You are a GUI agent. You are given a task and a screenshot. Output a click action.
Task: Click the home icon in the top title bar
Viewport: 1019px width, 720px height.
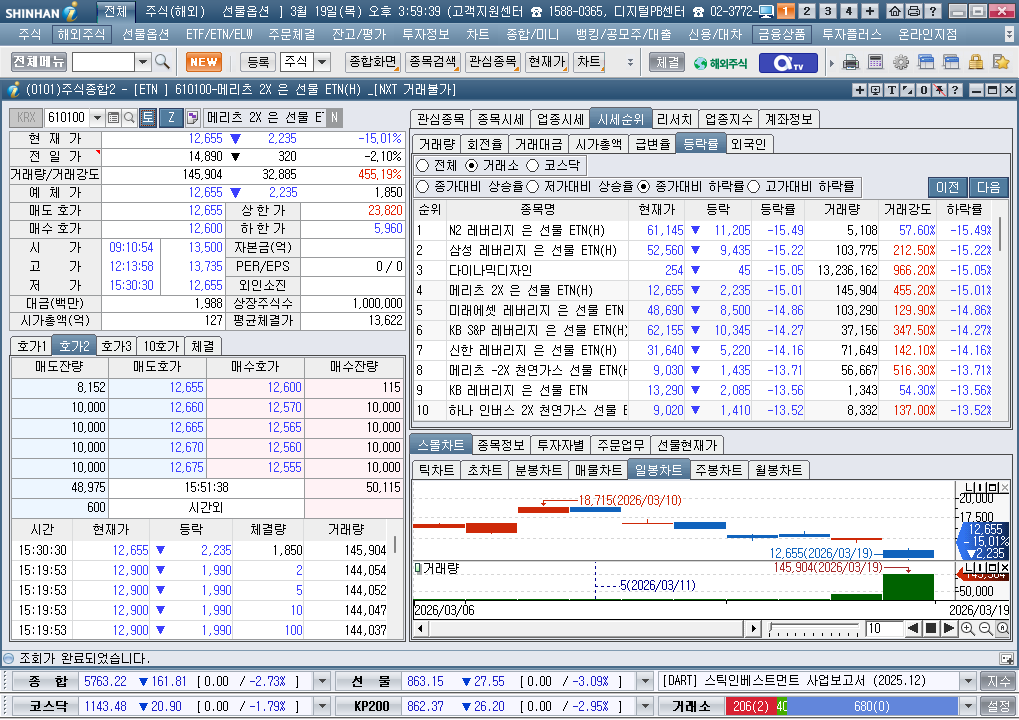(x=895, y=11)
